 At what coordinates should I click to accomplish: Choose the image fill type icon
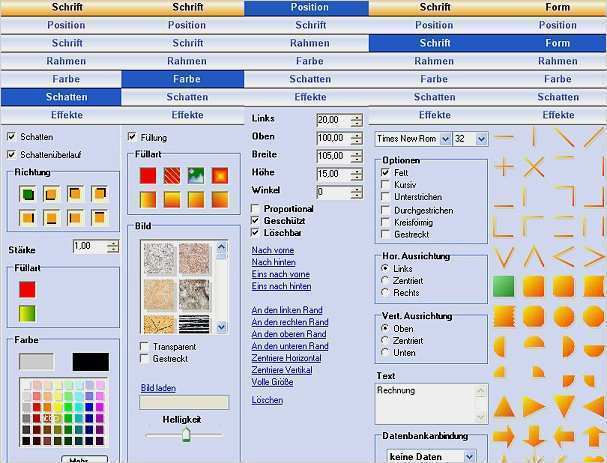[196, 175]
